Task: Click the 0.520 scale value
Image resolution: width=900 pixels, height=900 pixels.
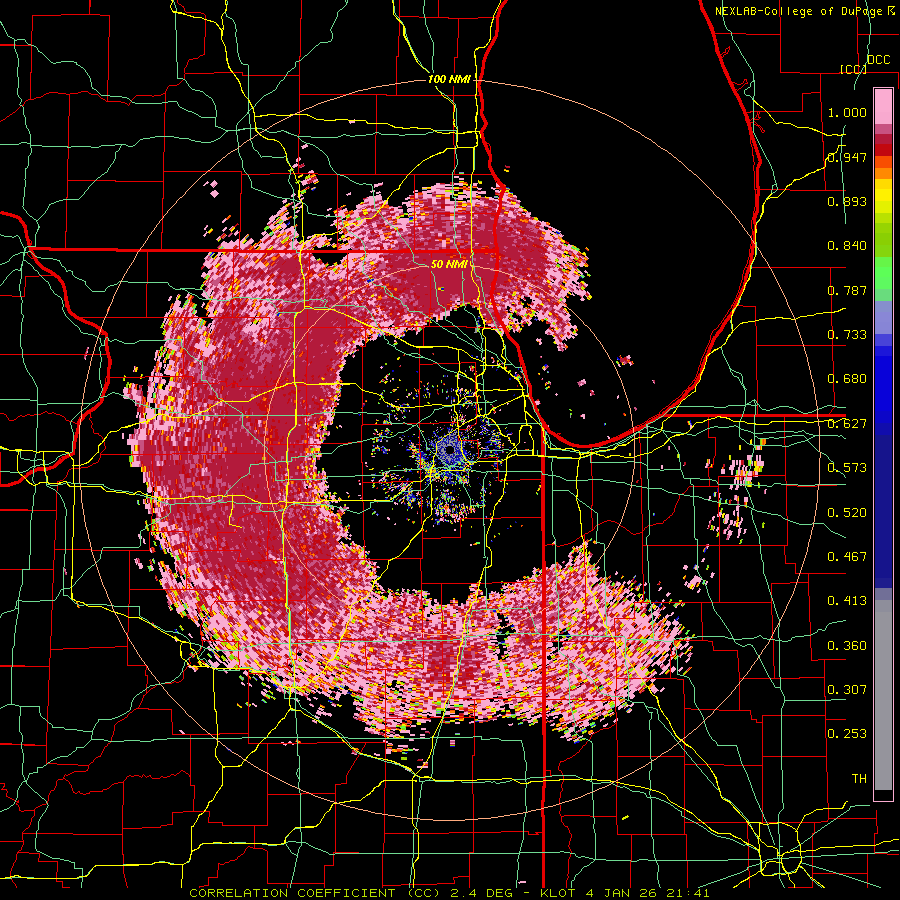Action: (847, 513)
